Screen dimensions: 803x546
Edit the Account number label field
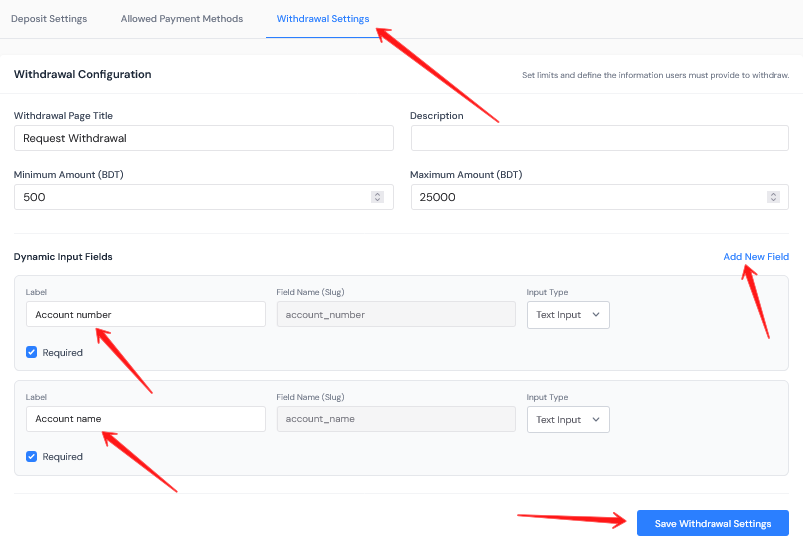(146, 314)
